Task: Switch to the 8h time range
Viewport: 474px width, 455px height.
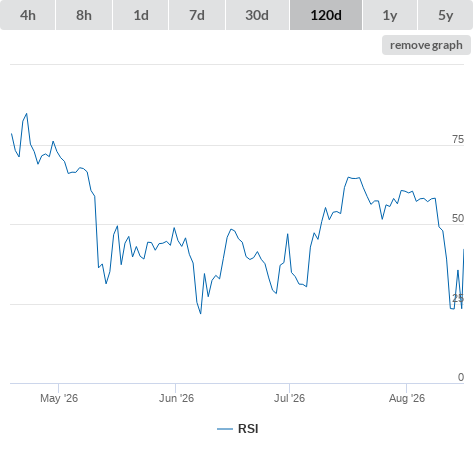Action: point(84,15)
